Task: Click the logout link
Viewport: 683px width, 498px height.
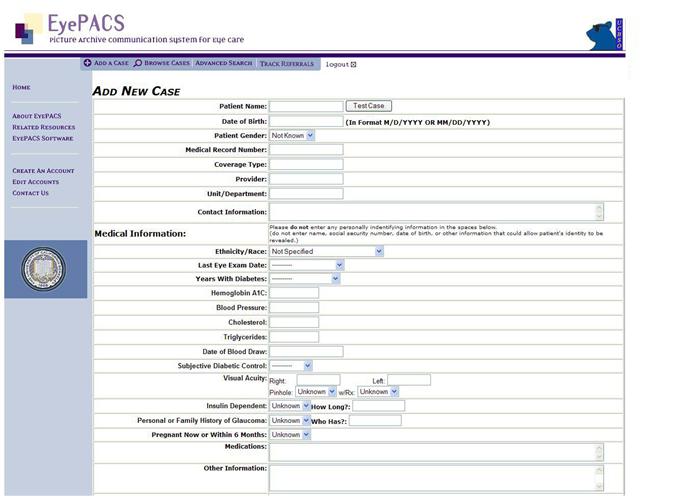Action: pos(337,64)
